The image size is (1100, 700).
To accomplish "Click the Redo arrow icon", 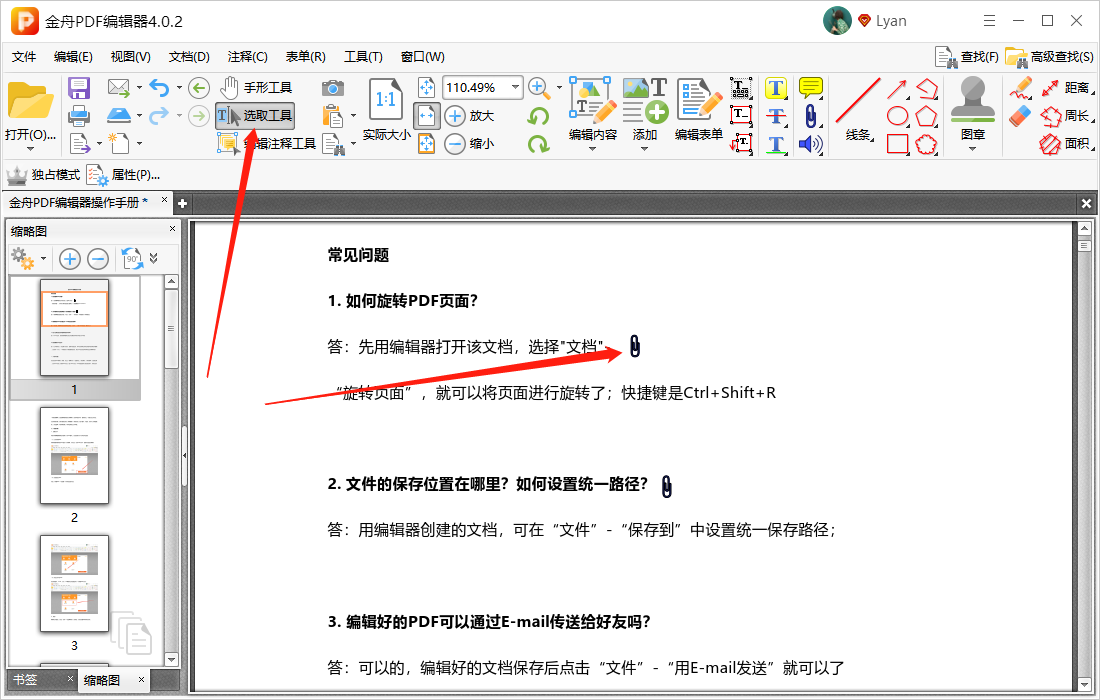I will click(x=160, y=115).
